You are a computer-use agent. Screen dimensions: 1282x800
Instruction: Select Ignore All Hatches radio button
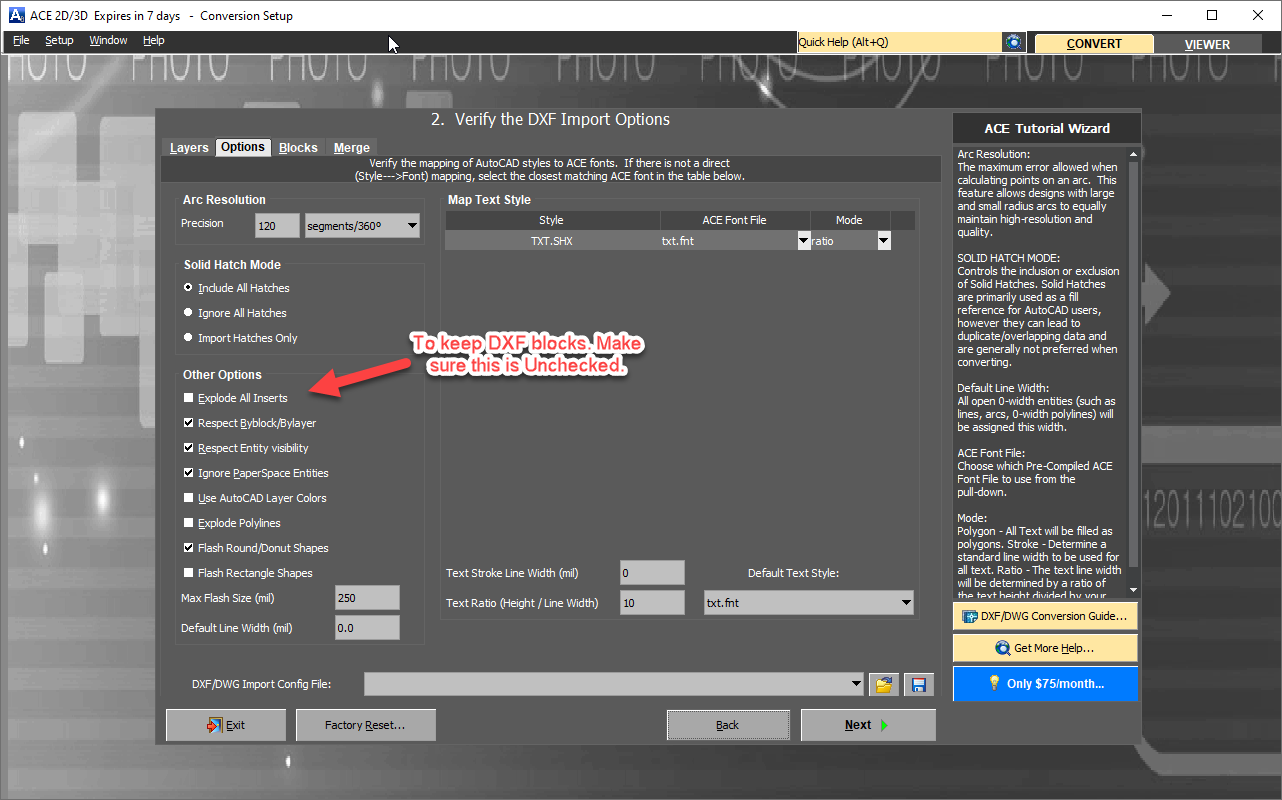point(188,313)
